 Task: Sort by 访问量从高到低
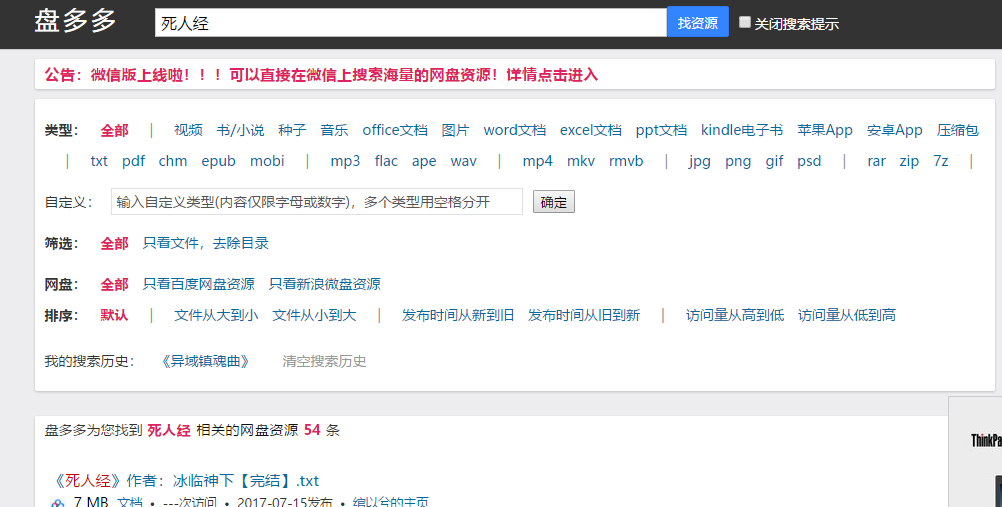tap(735, 315)
